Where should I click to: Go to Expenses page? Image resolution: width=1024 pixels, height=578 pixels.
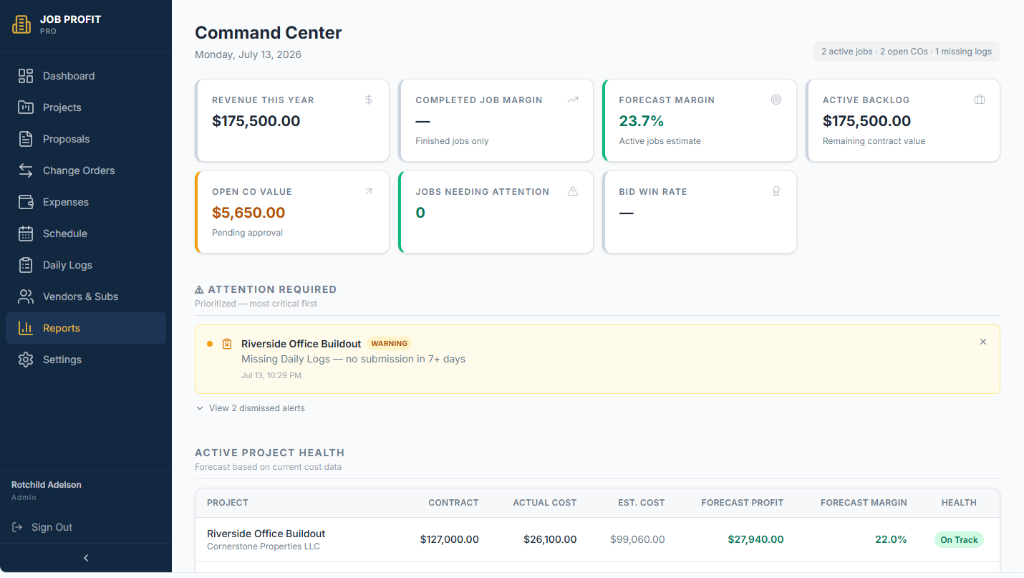pyautogui.click(x=86, y=202)
